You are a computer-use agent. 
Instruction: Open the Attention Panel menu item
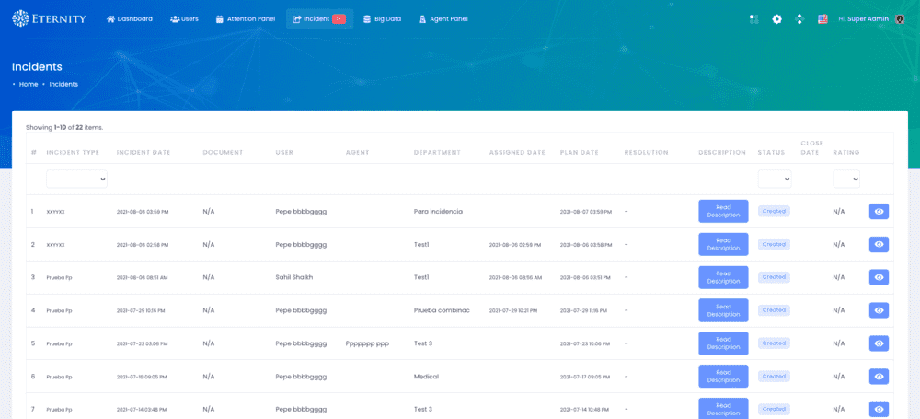tap(245, 19)
